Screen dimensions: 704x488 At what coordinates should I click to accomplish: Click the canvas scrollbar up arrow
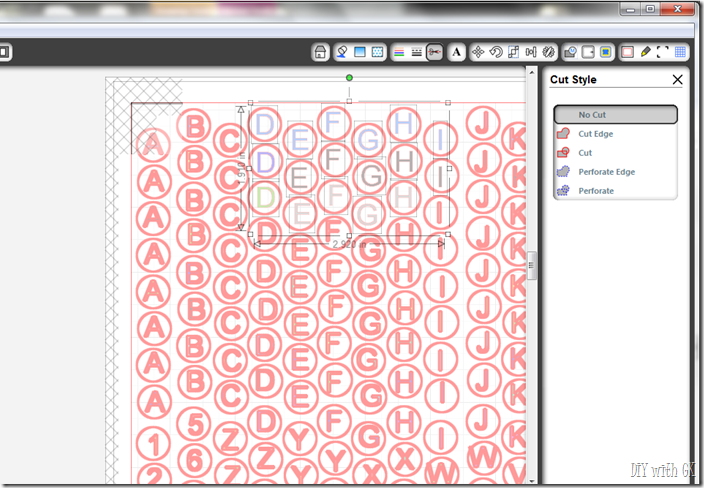tap(532, 72)
